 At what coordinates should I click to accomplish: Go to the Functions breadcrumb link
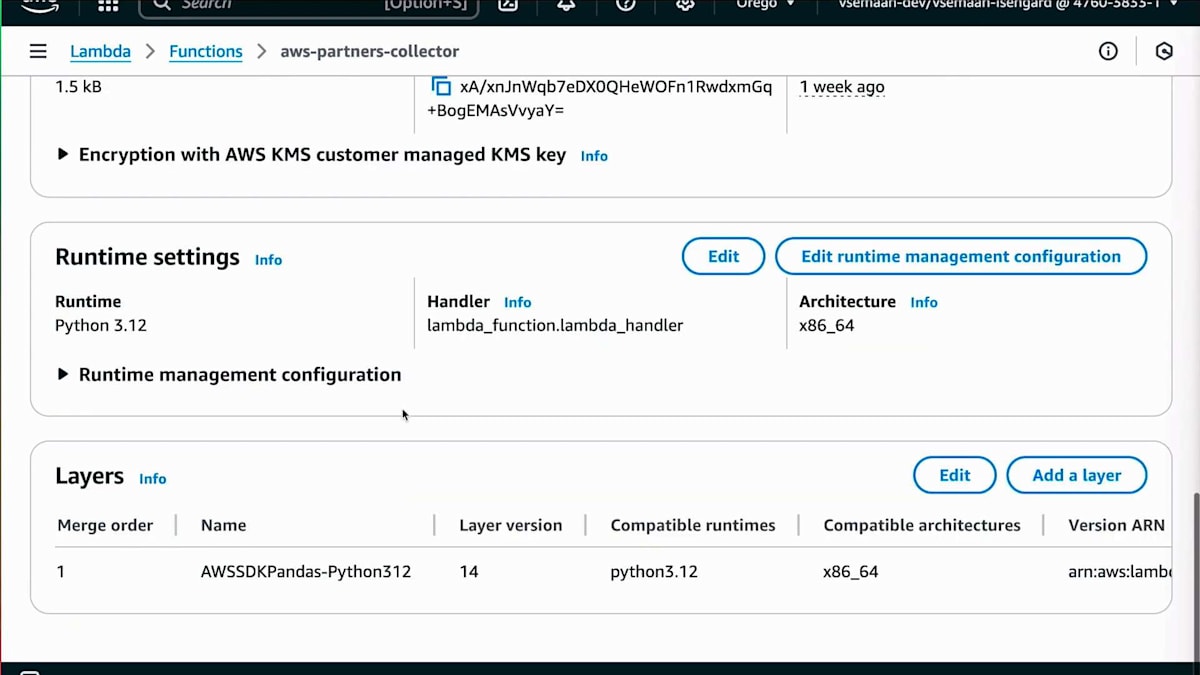click(206, 51)
